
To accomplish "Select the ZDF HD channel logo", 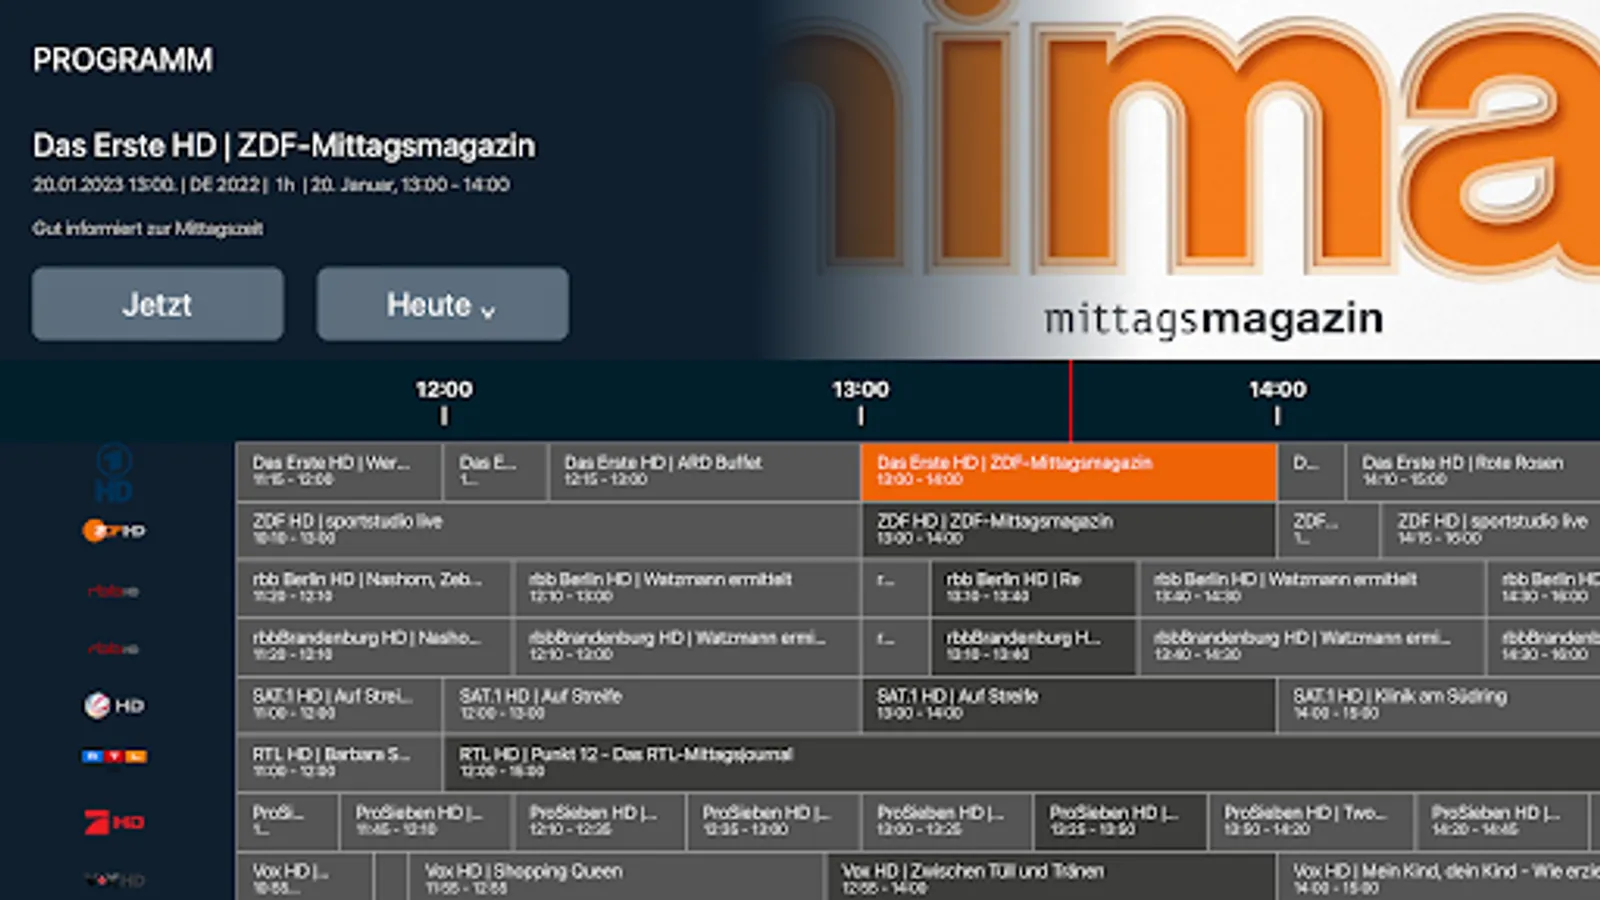I will pyautogui.click(x=114, y=530).
